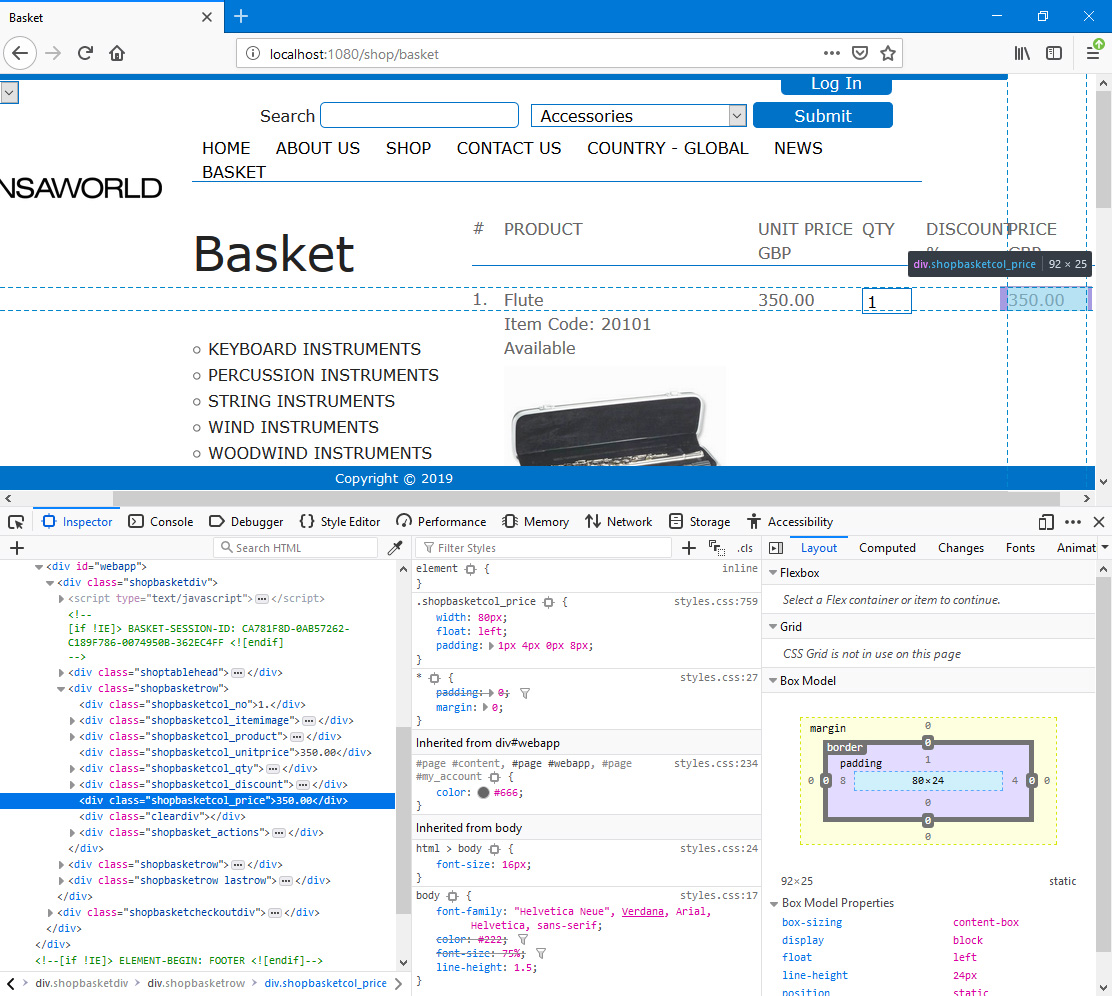Close the developer tools panel
1112x996 pixels.
tap(1099, 522)
